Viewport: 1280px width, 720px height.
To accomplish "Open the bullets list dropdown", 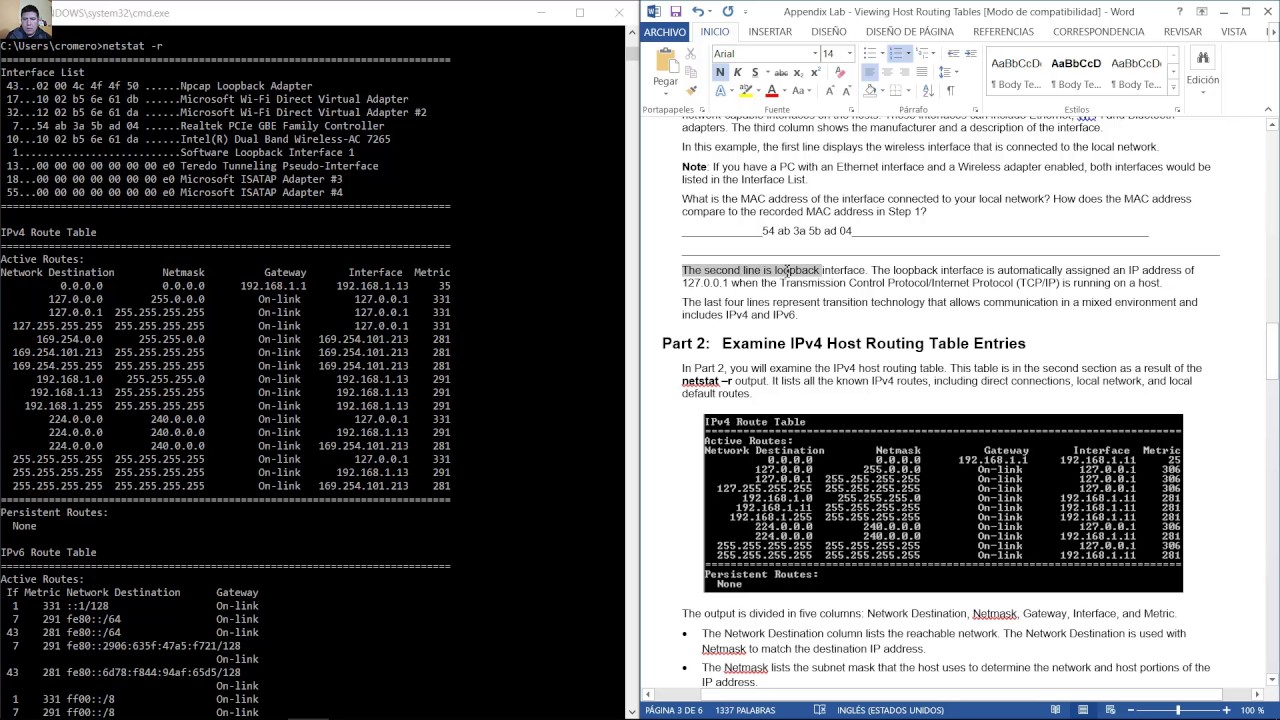I will 881,54.
